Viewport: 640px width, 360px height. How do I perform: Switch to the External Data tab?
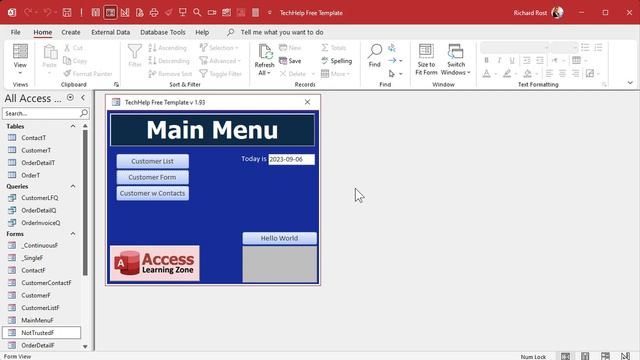click(111, 32)
